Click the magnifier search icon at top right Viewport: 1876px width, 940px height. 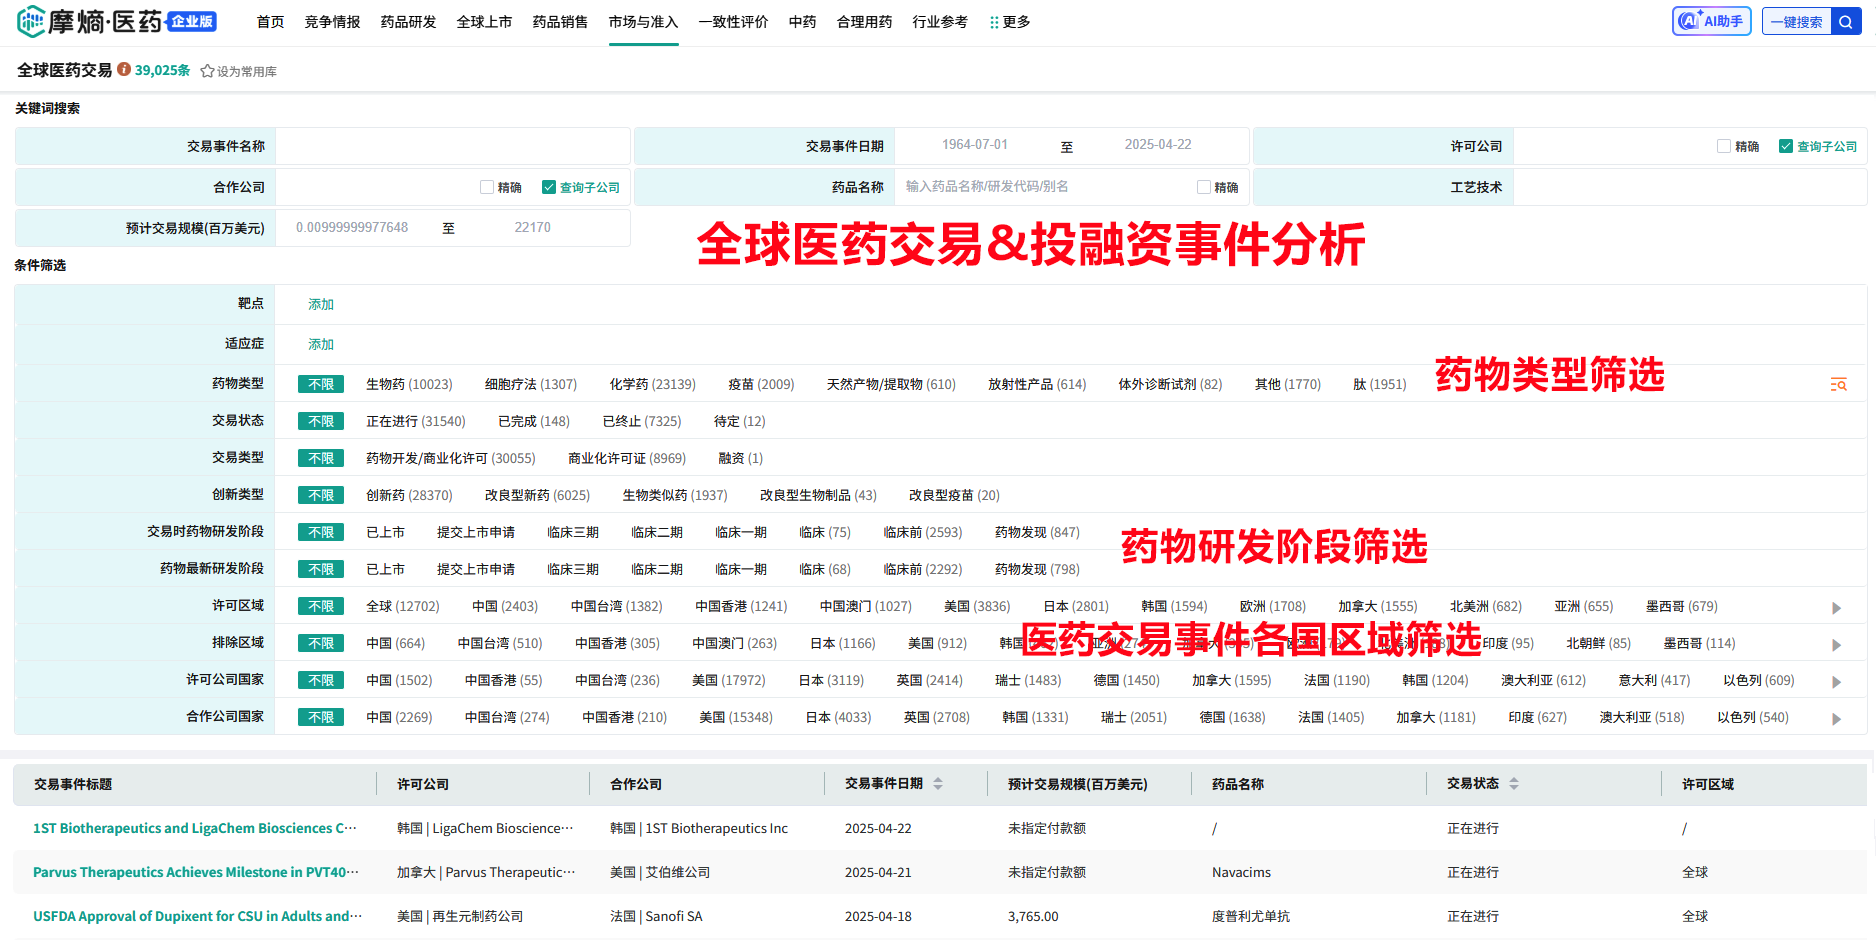(x=1845, y=22)
